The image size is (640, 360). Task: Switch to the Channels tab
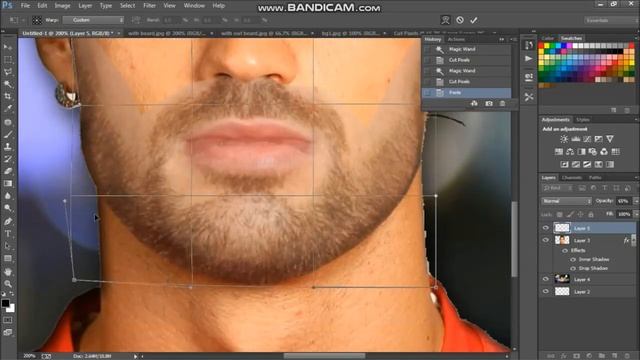pos(572,178)
